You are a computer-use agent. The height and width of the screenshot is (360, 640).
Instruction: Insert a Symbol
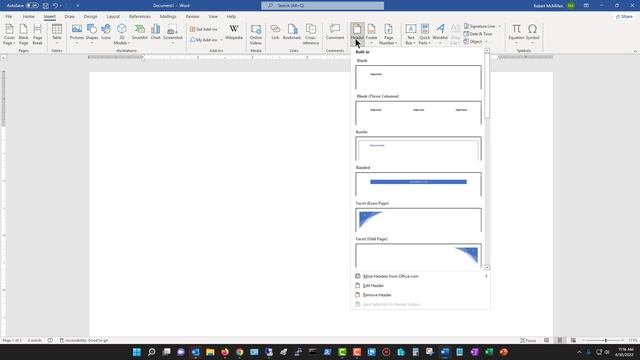click(532, 34)
